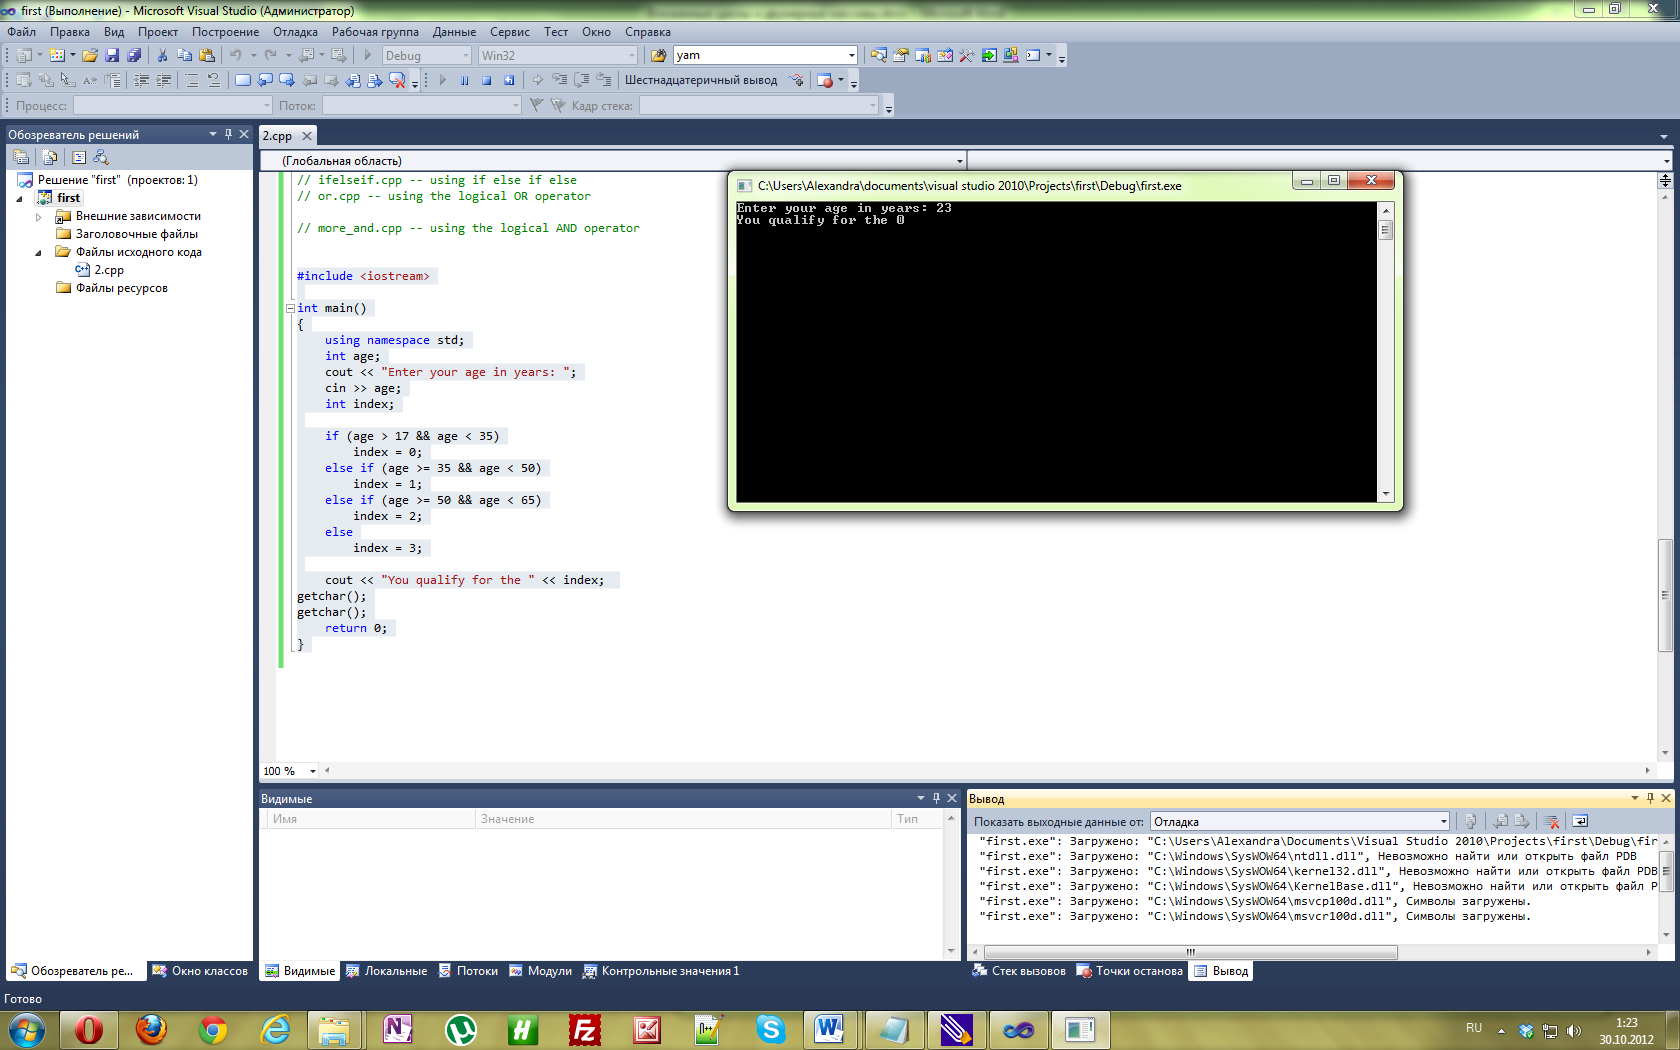Click the Undo arrow icon
The height and width of the screenshot is (1050, 1680).
coord(236,55)
